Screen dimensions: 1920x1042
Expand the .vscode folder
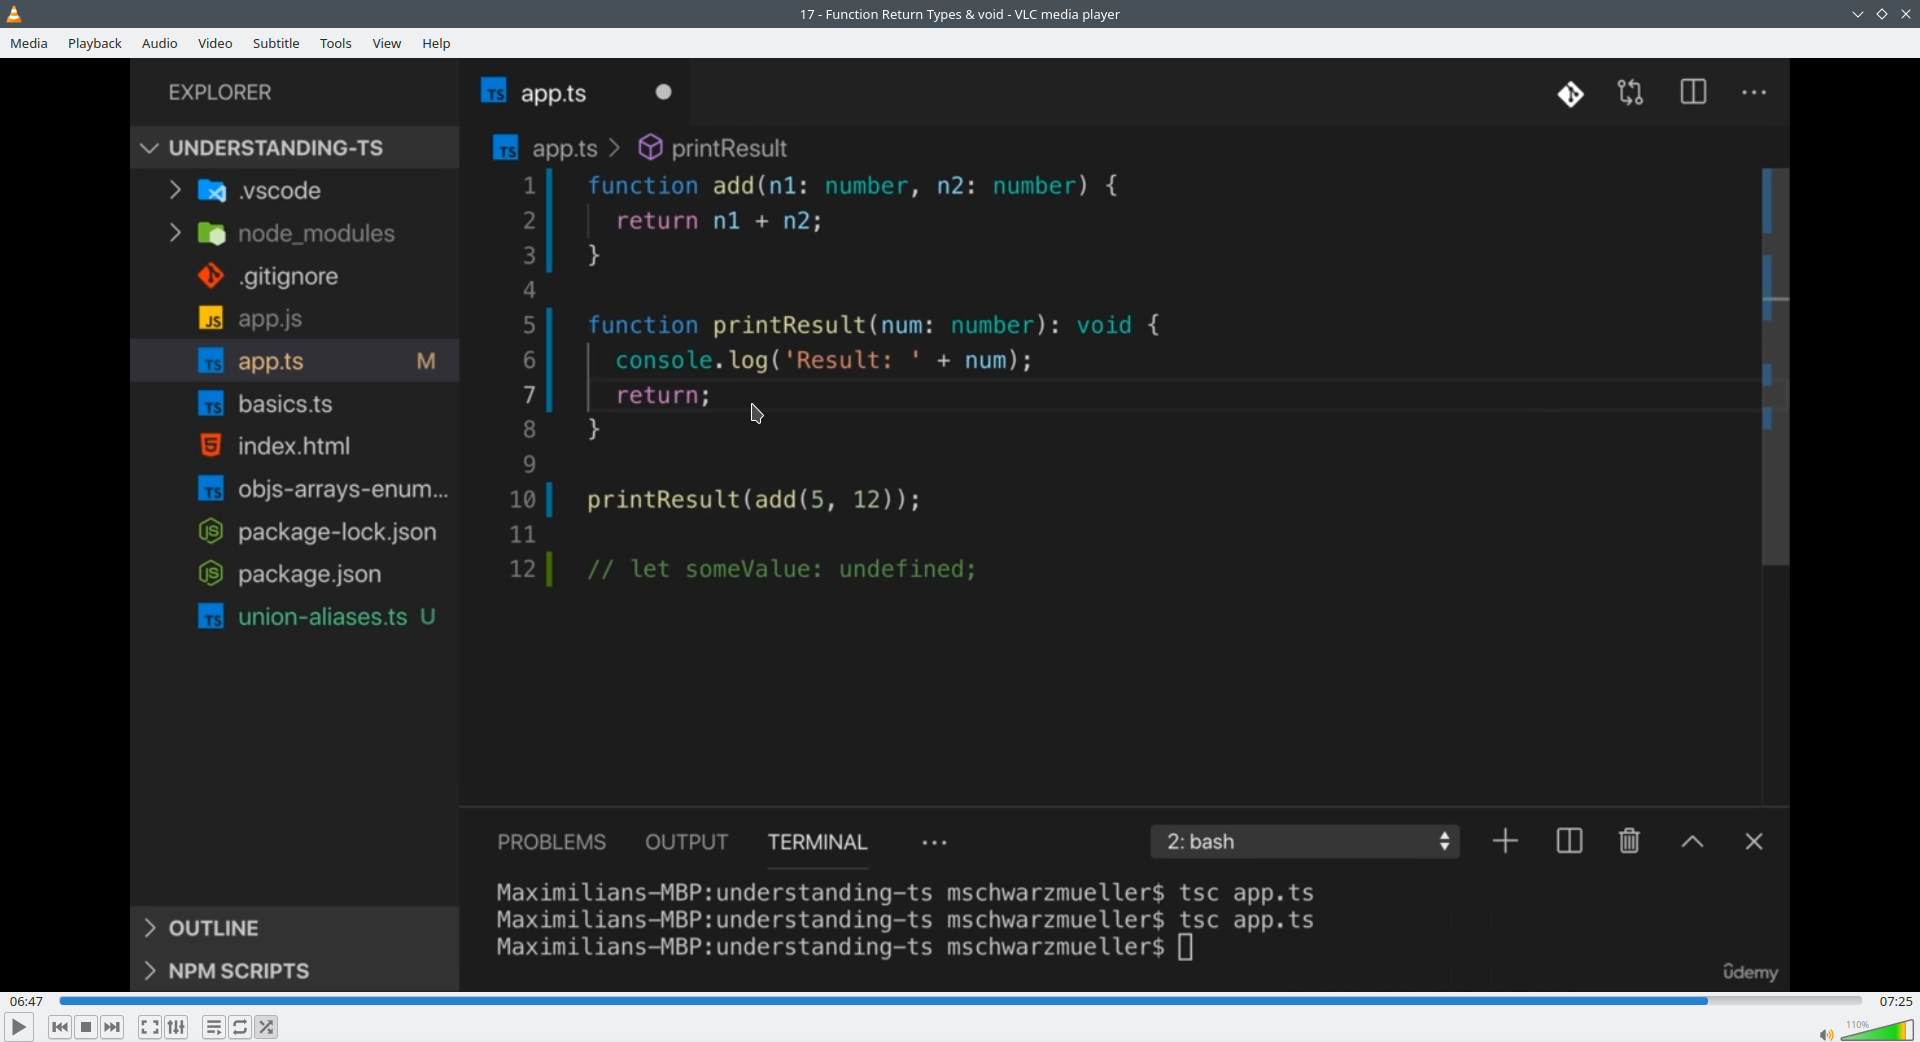(295, 190)
